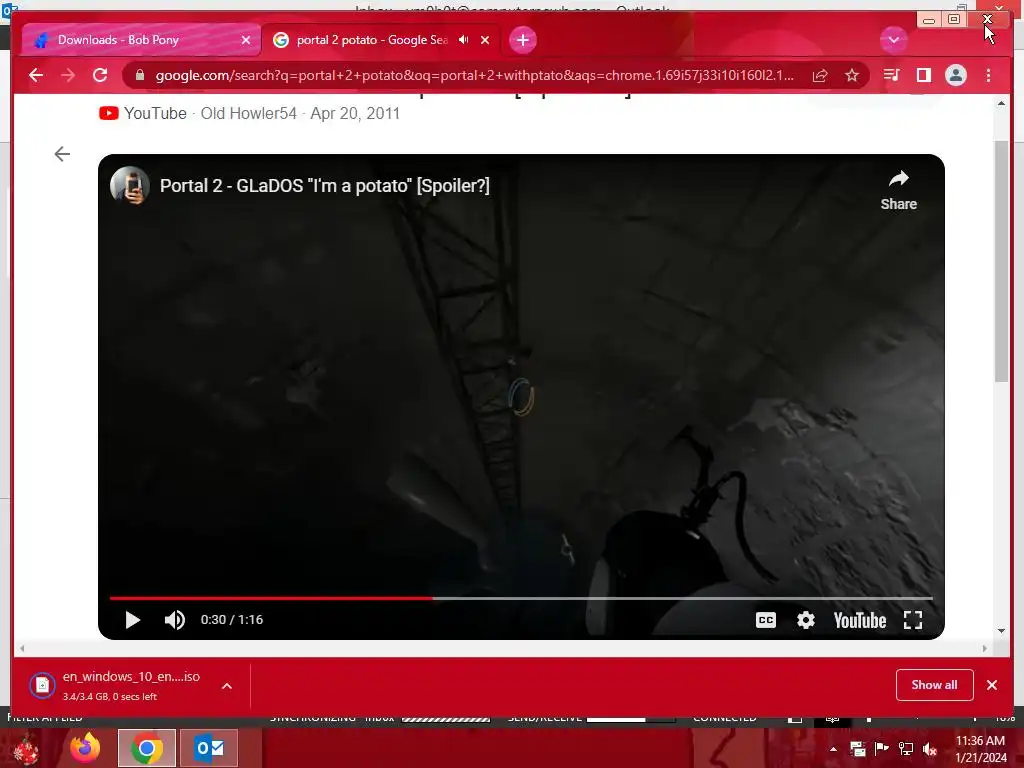
Task: Open video settings gear
Action: pos(806,620)
